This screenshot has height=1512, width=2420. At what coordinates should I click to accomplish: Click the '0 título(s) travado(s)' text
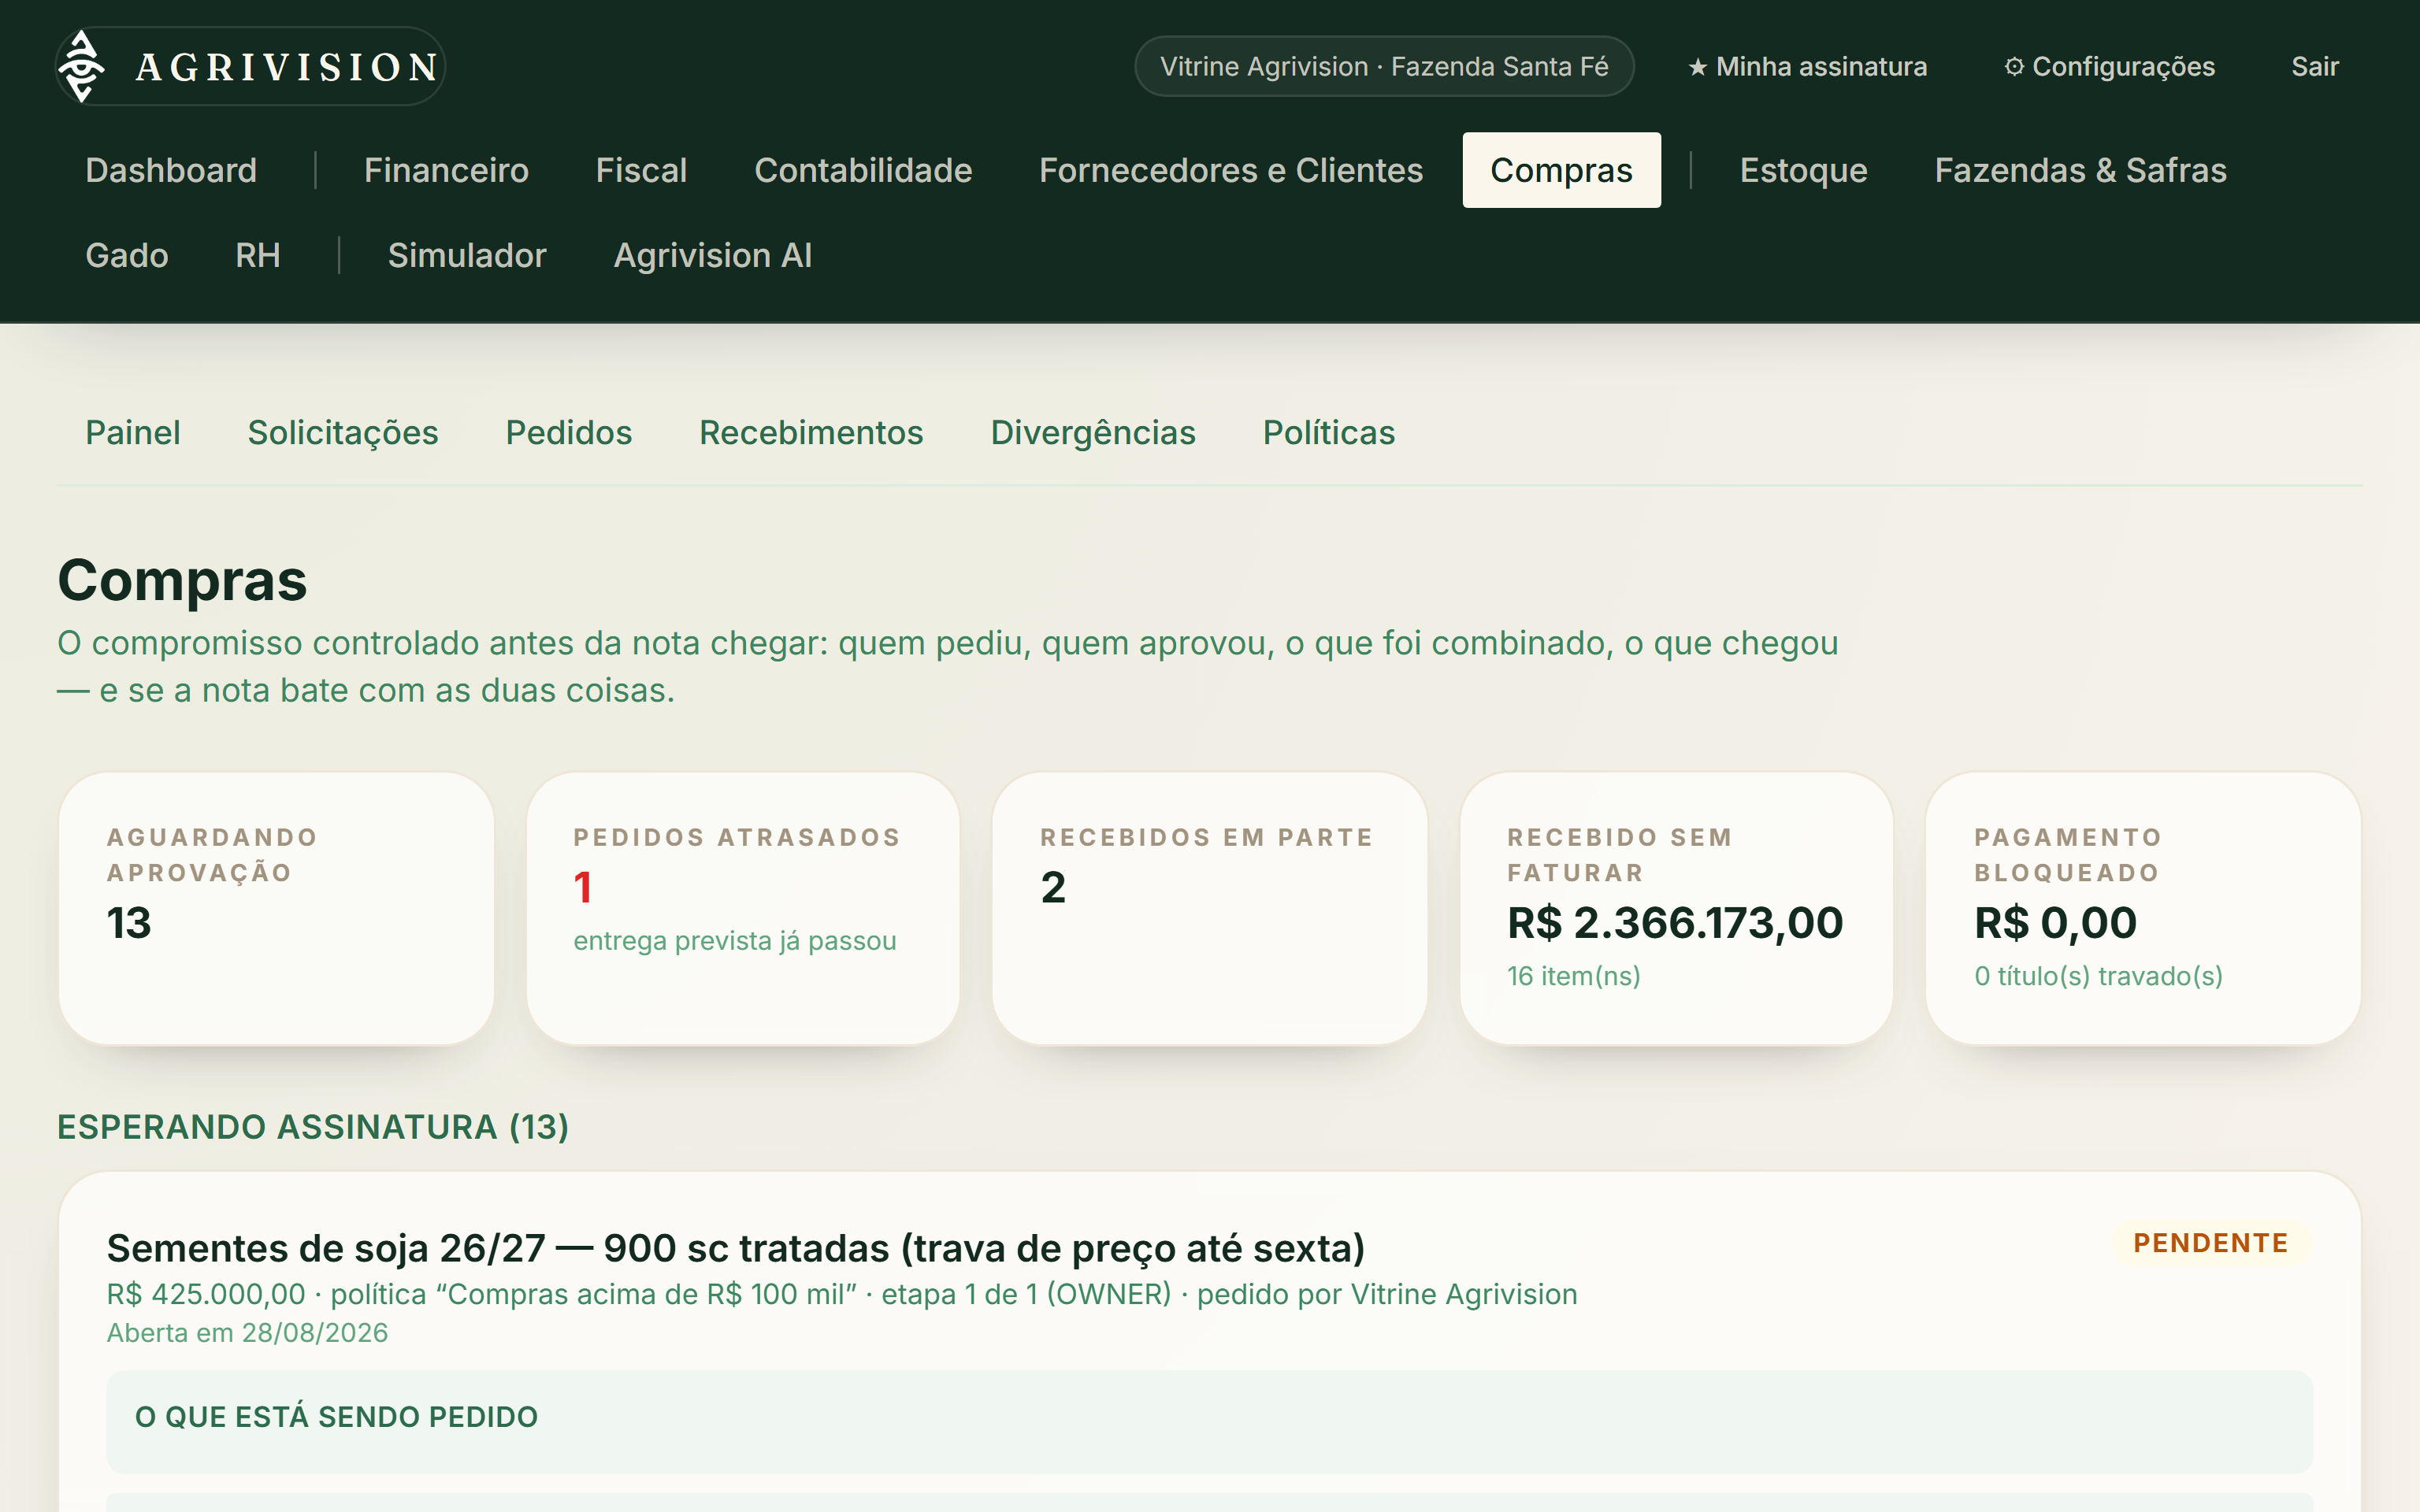click(2098, 976)
